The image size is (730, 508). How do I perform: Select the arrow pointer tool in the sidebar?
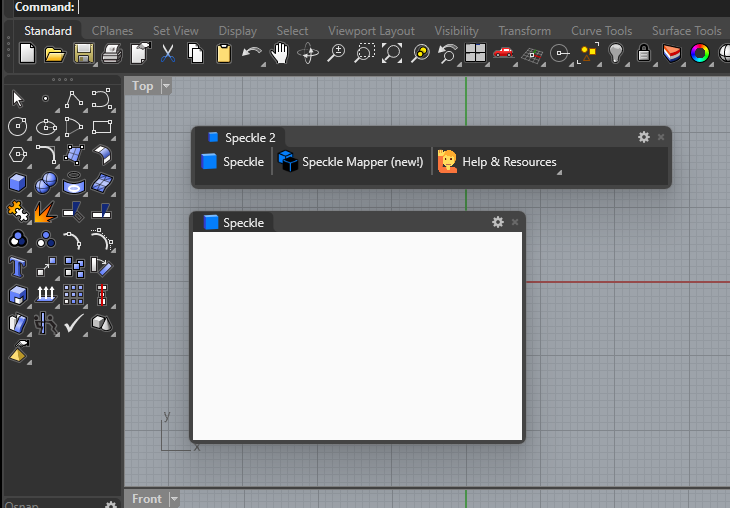click(18, 99)
